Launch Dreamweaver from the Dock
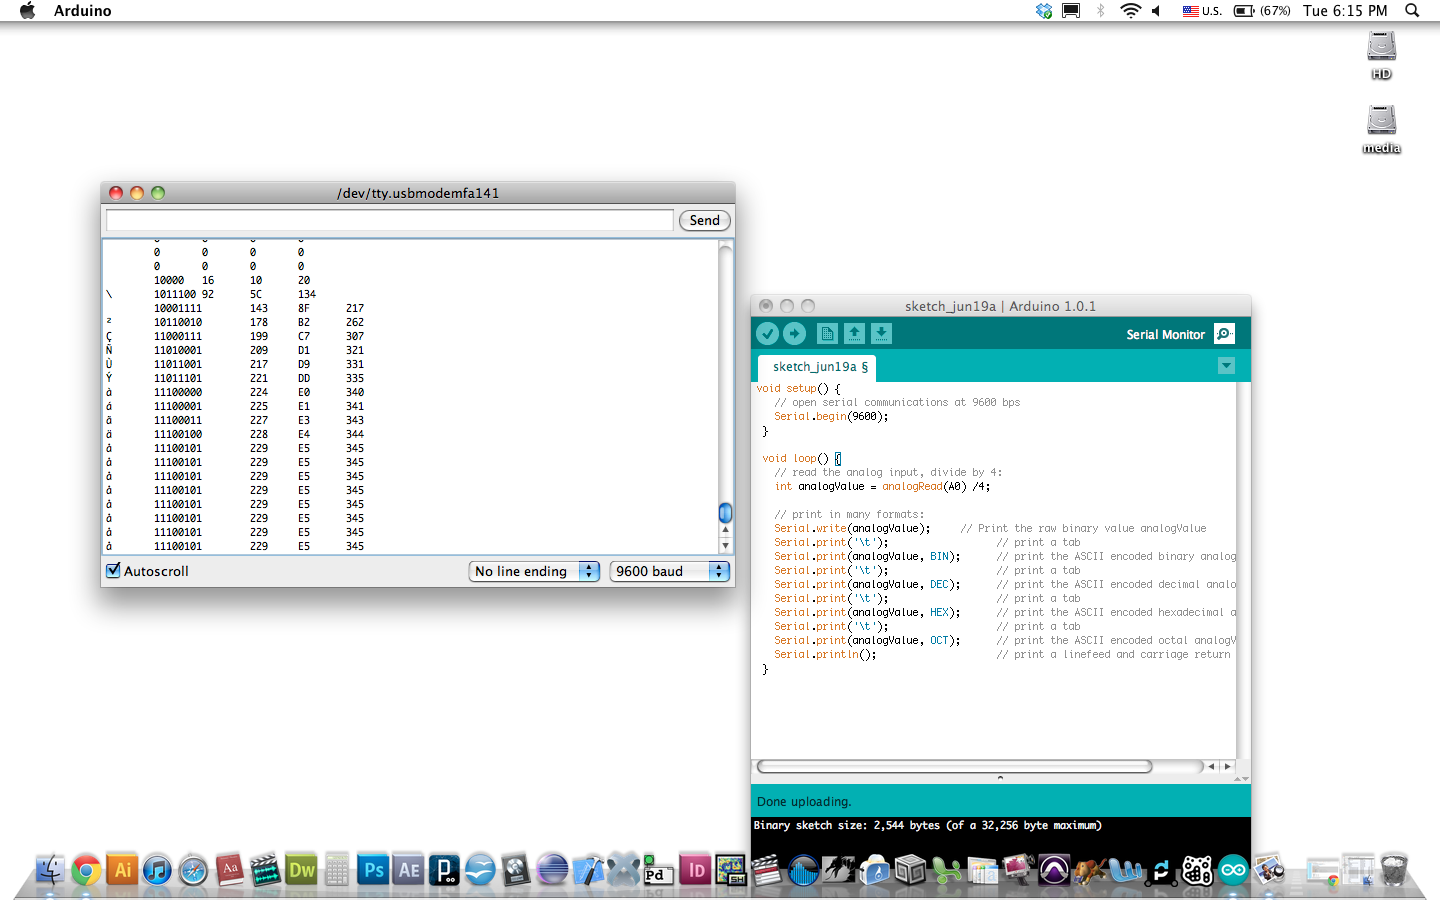Image resolution: width=1440 pixels, height=900 pixels. coord(301,870)
